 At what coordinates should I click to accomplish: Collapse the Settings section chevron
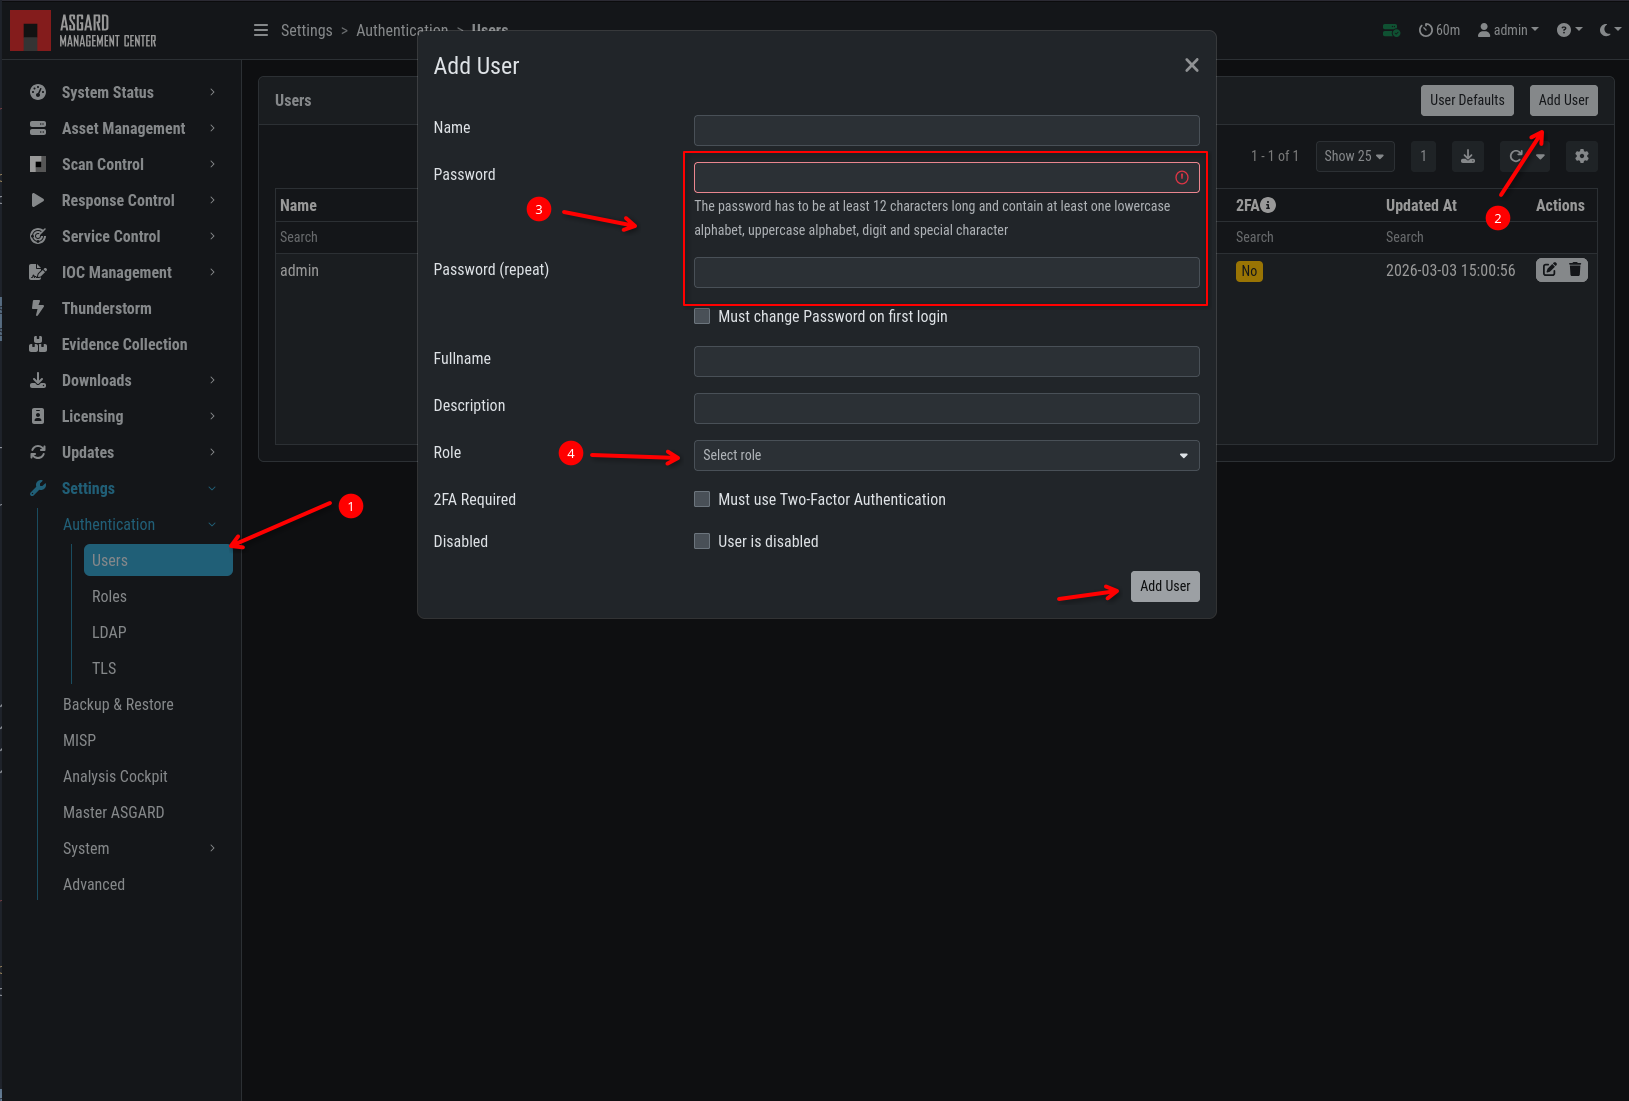[212, 488]
